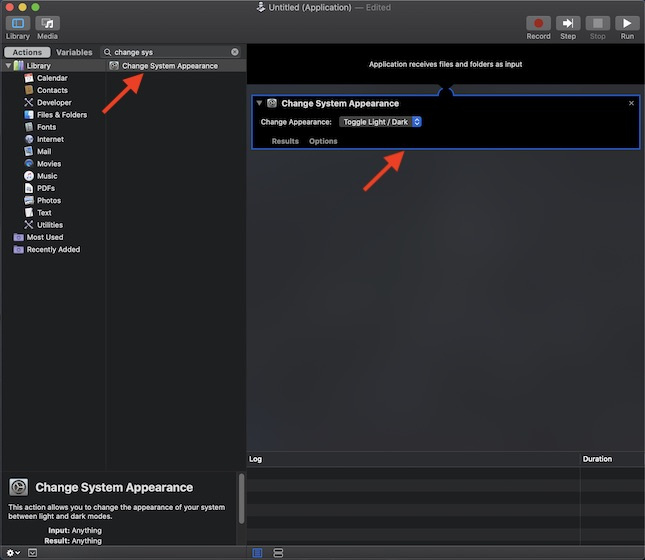Select the Calendar library category
Image resolution: width=645 pixels, height=560 pixels.
pos(52,78)
